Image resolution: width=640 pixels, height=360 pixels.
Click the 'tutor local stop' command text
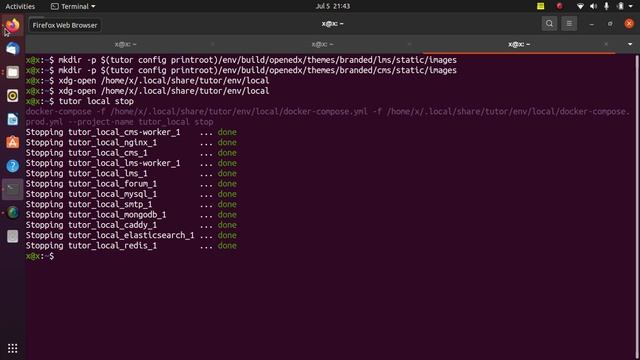tap(96, 101)
